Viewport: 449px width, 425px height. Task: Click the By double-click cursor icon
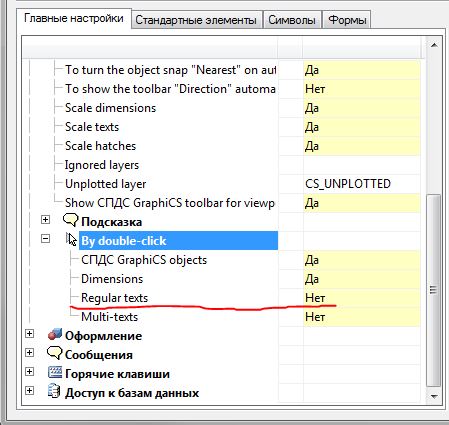pyautogui.click(x=71, y=239)
